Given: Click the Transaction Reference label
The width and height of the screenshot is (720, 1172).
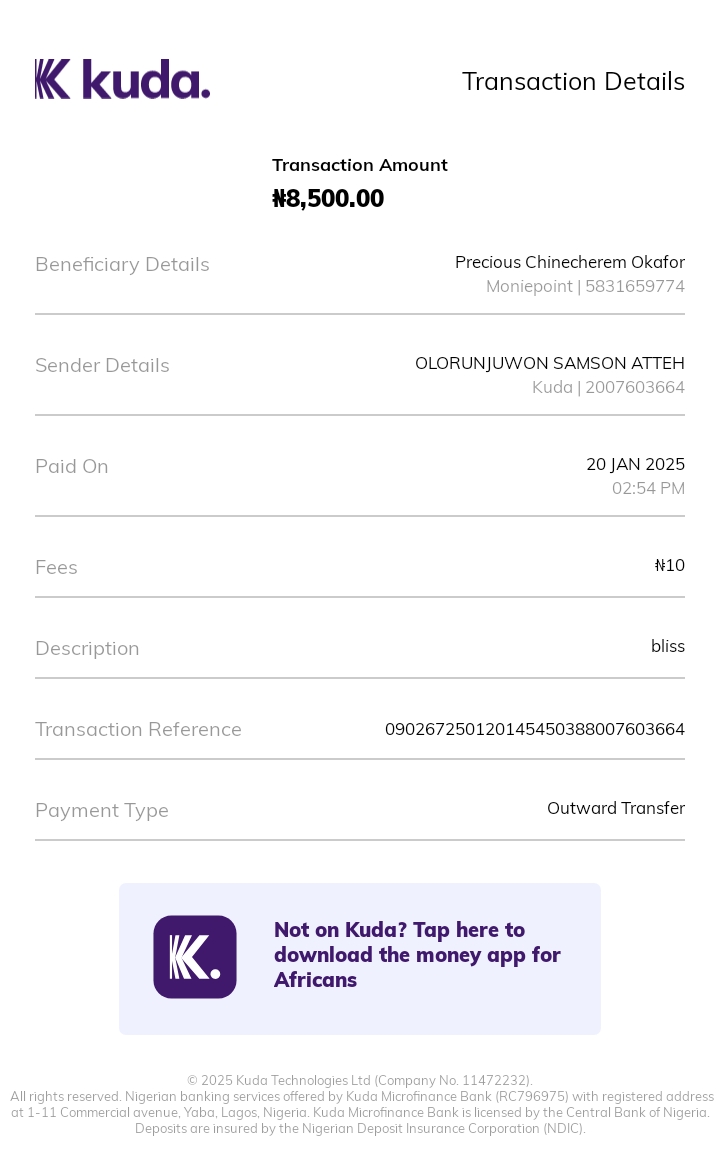Looking at the screenshot, I should (138, 729).
